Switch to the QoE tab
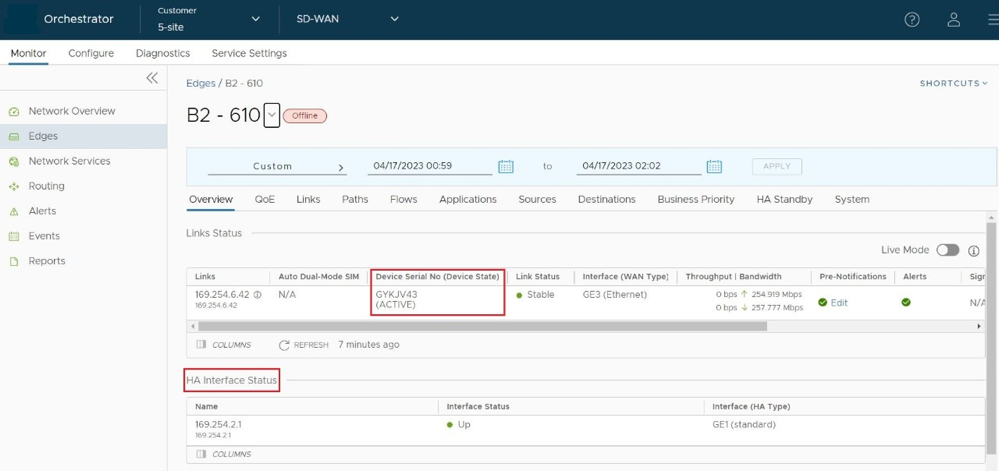The image size is (999, 471). (x=264, y=200)
